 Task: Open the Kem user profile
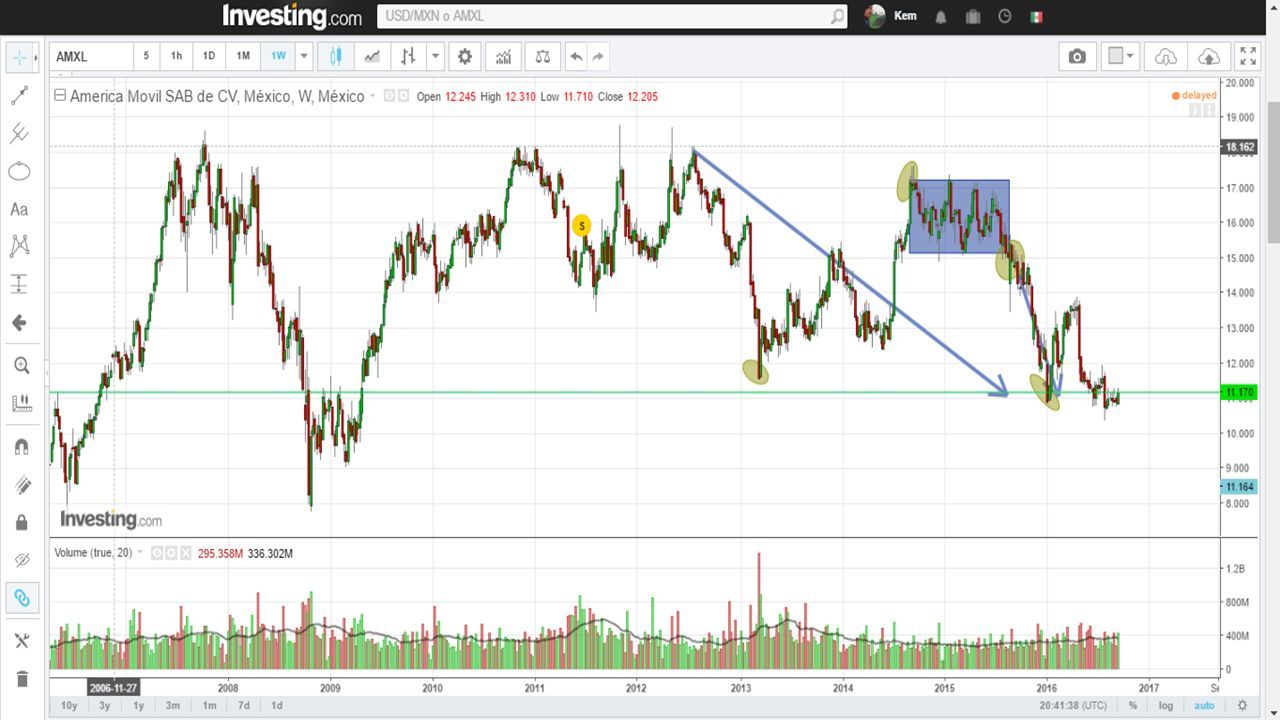click(890, 16)
